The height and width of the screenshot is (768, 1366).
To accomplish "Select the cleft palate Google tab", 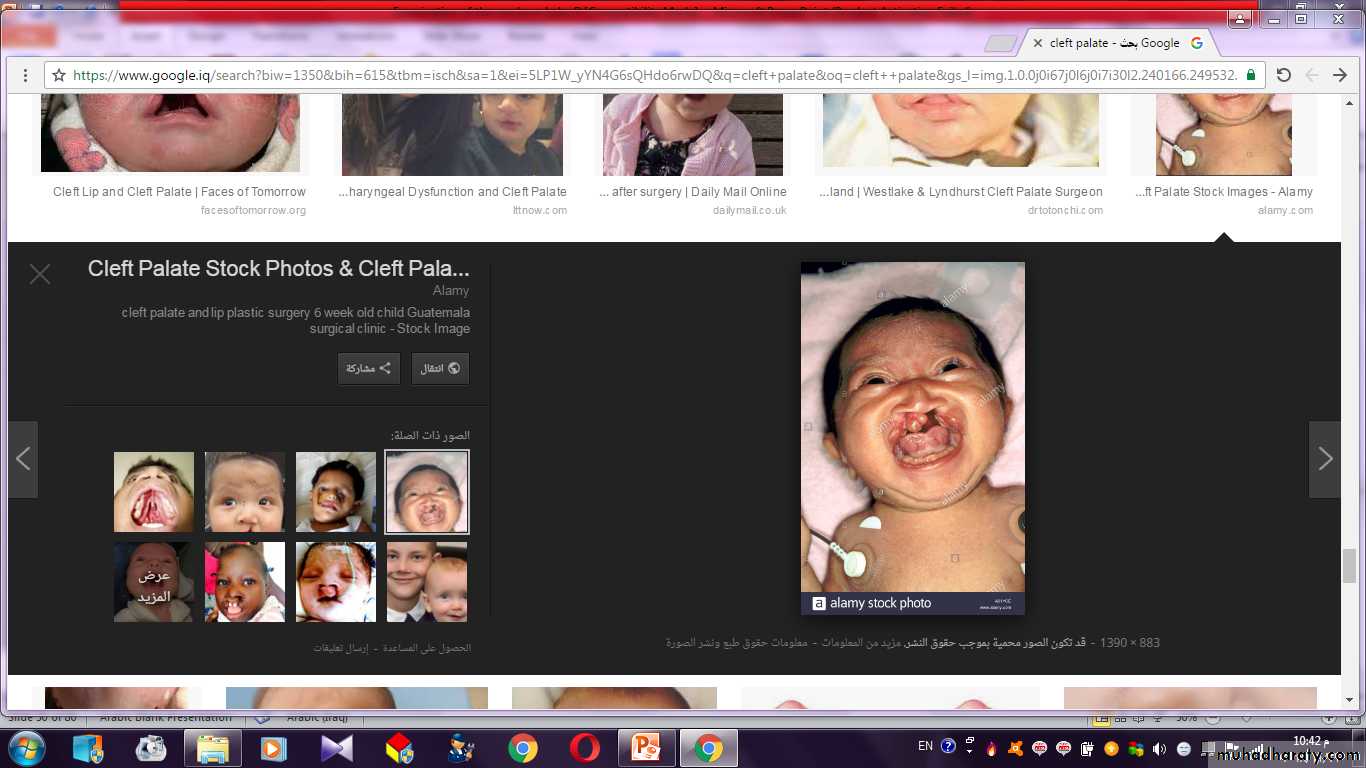I will 1120,43.
